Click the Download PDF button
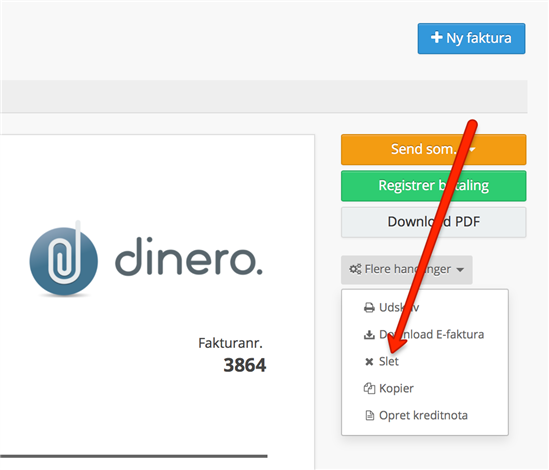Viewport: 549px width, 470px height. 433,222
